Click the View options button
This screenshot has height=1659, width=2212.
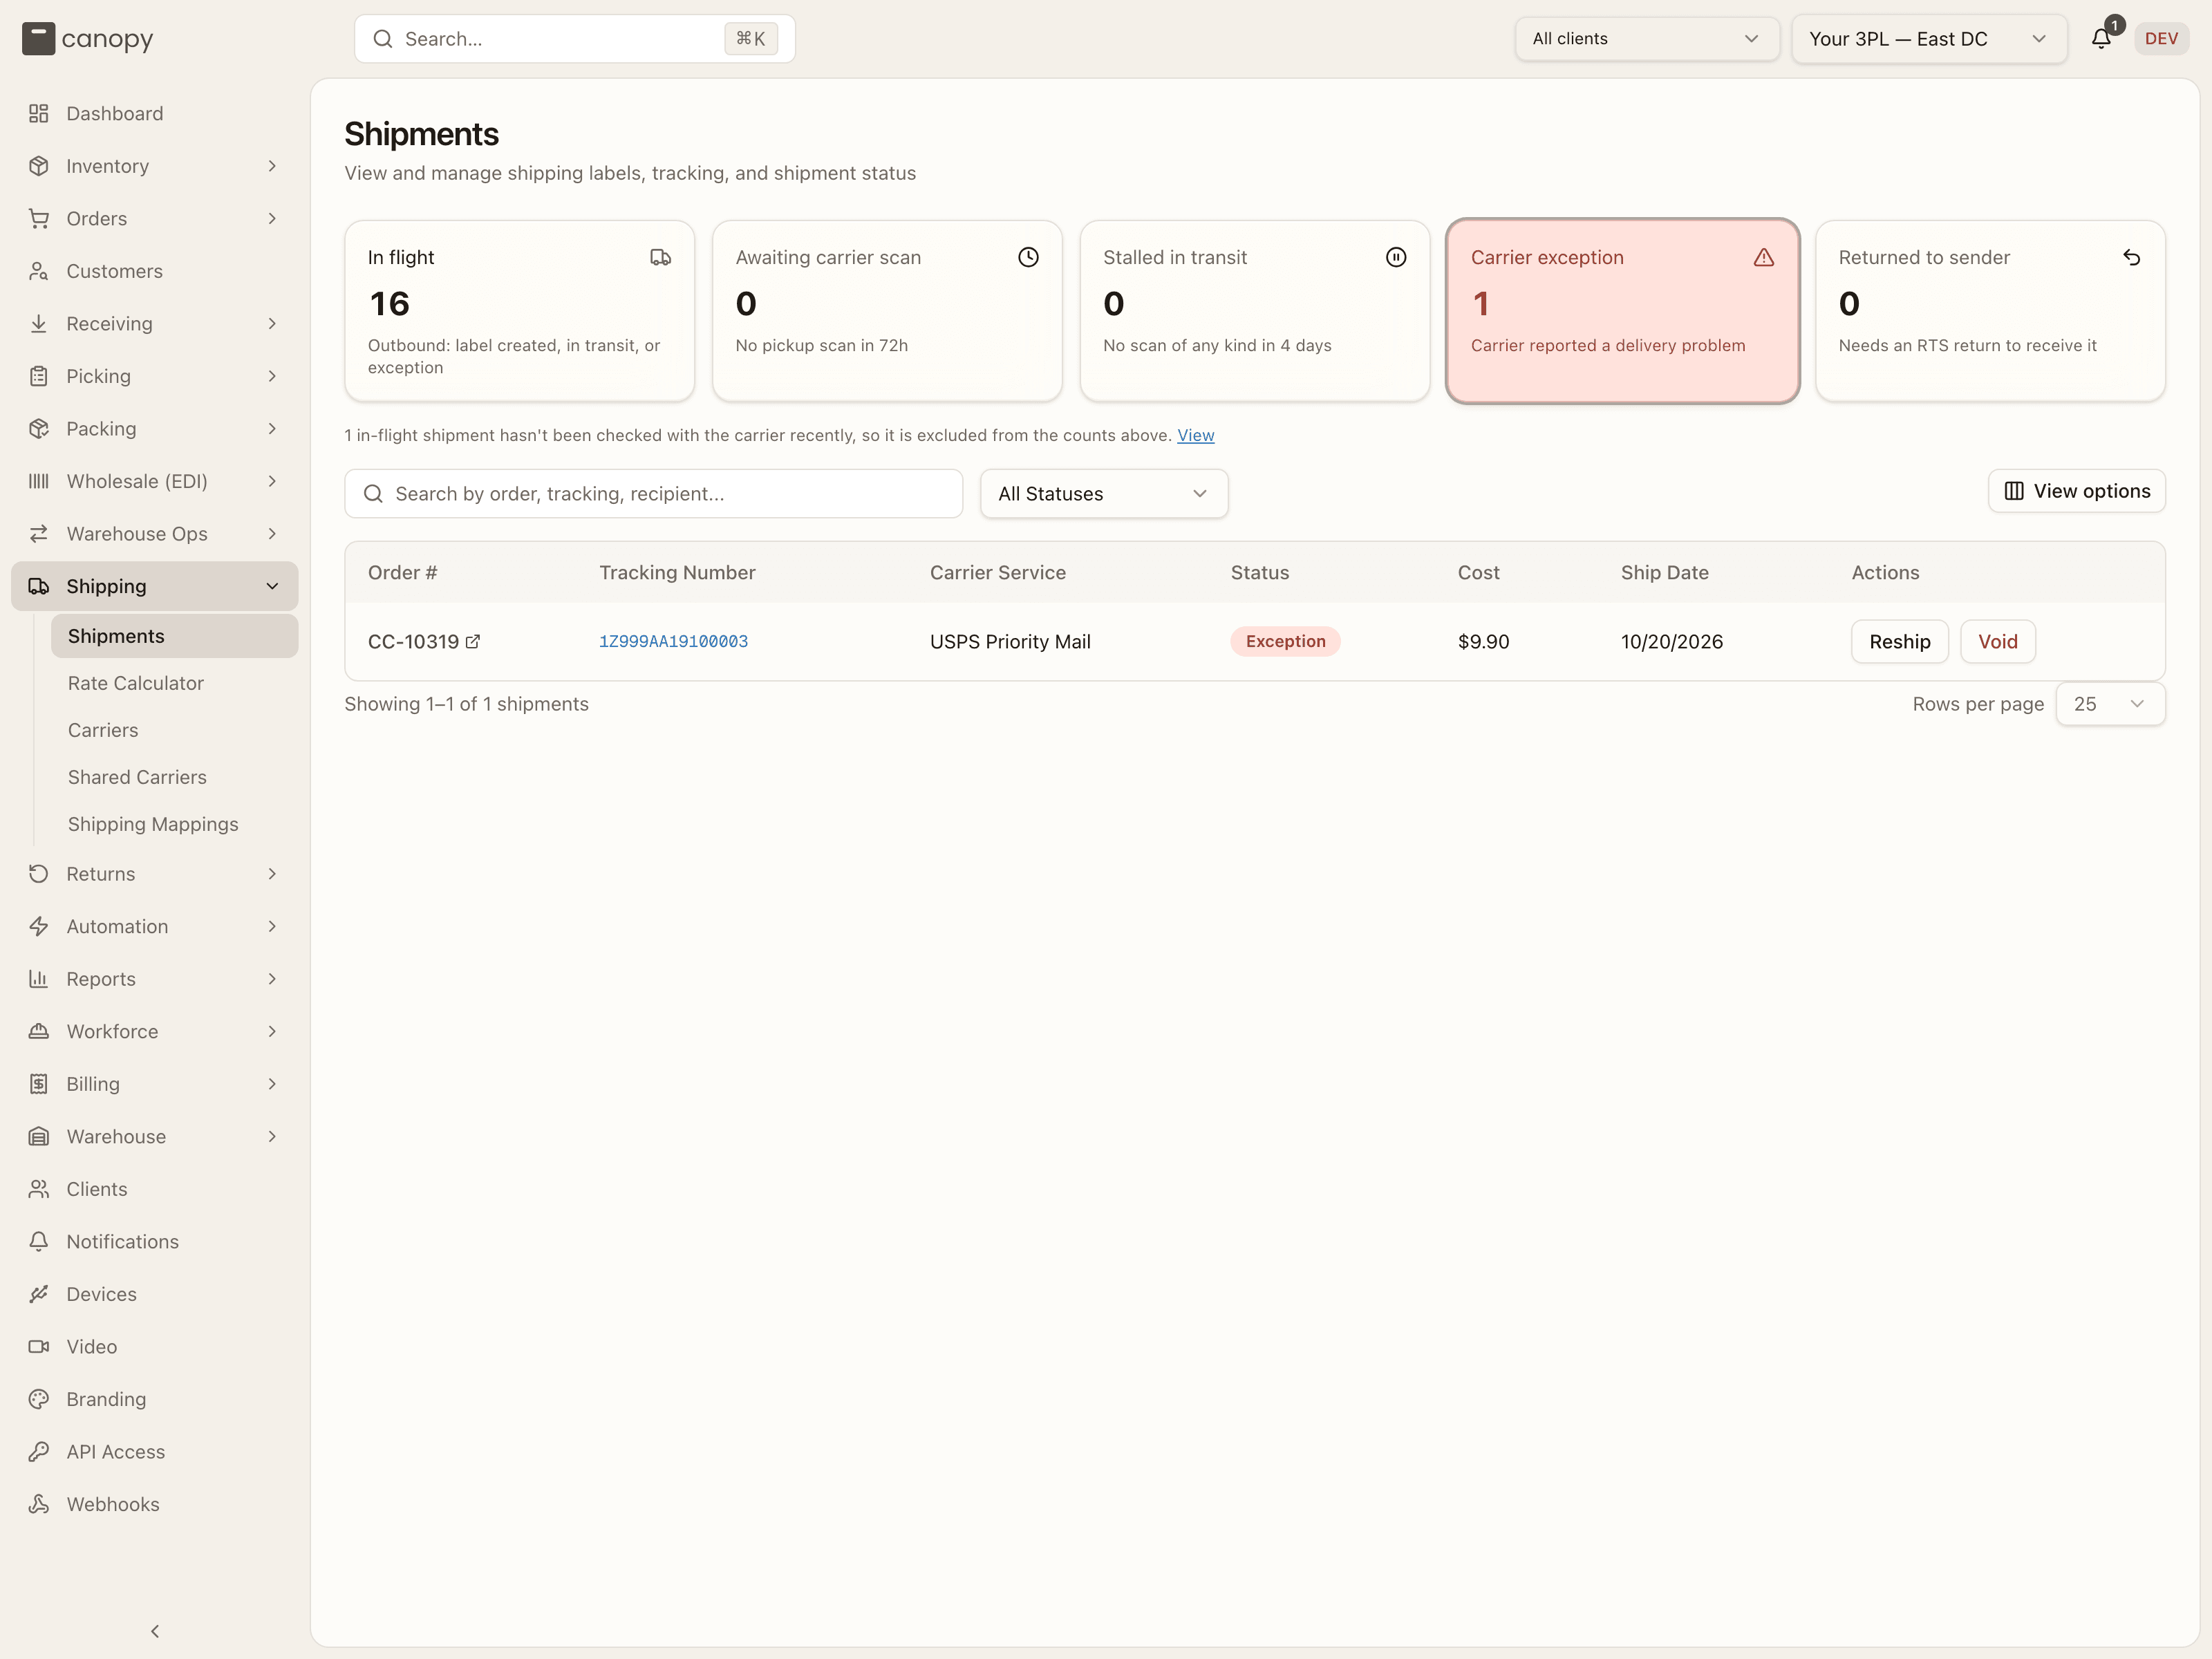pyautogui.click(x=2076, y=491)
